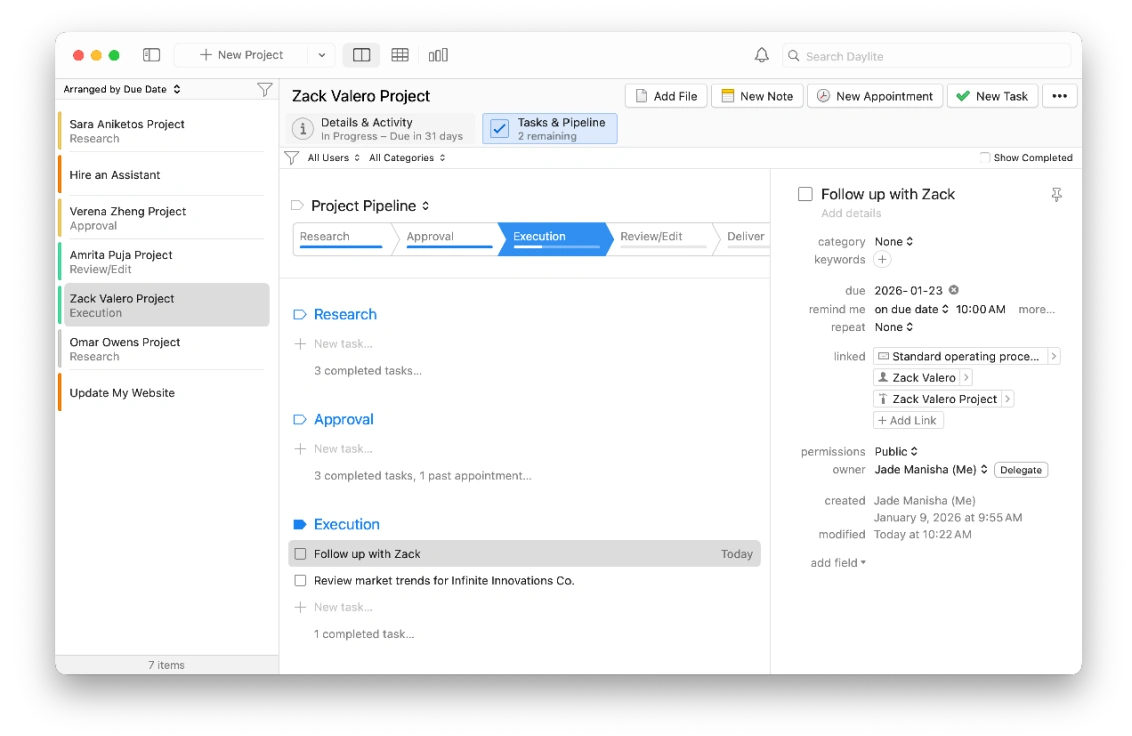Open arrow next to Zack Valero Project link

[1007, 399]
